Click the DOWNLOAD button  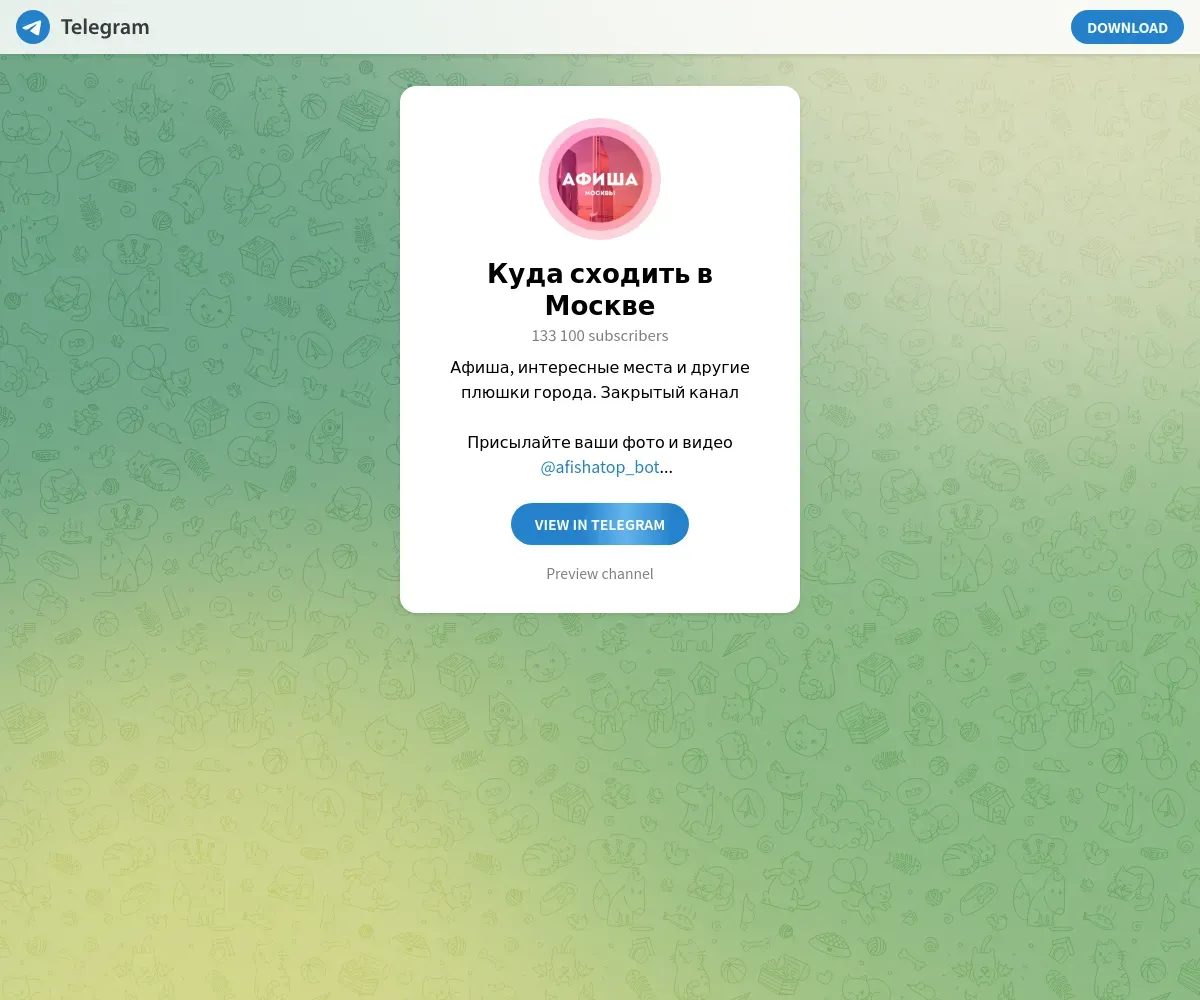pyautogui.click(x=1127, y=27)
